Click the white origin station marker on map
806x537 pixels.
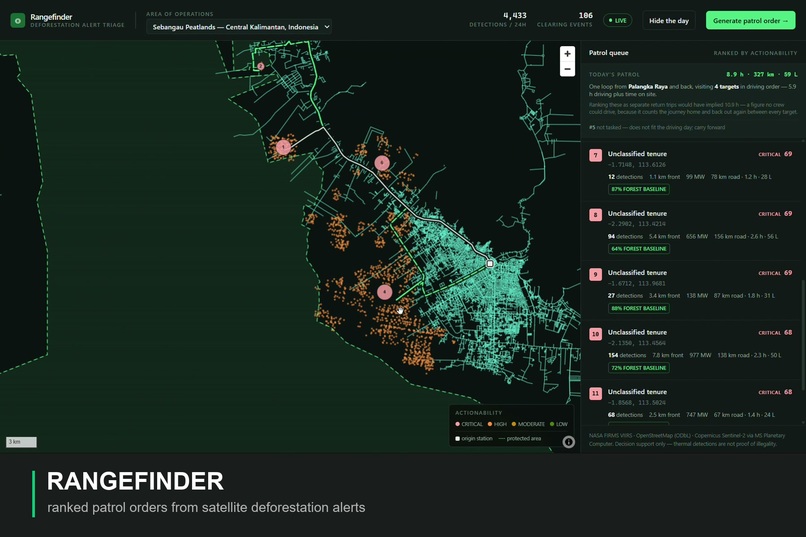point(490,264)
